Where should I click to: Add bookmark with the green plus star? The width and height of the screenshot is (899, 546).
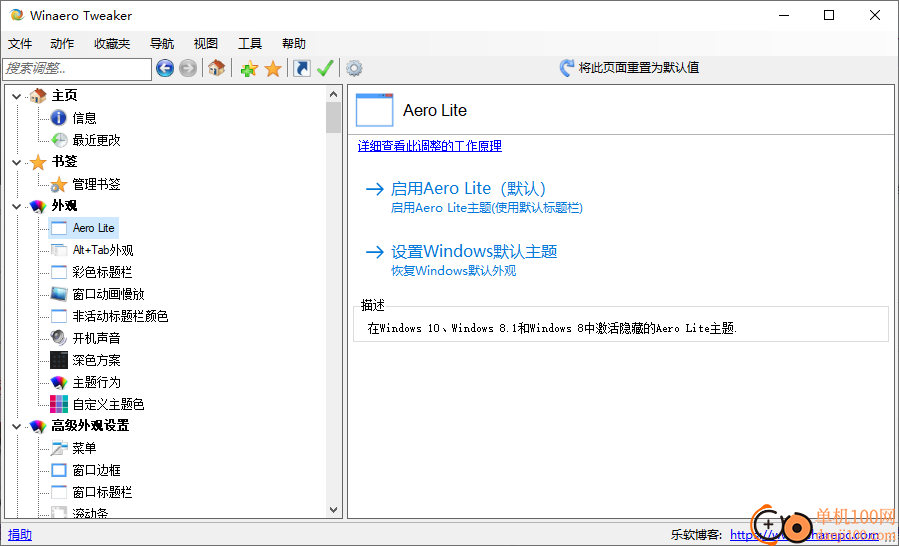(249, 69)
